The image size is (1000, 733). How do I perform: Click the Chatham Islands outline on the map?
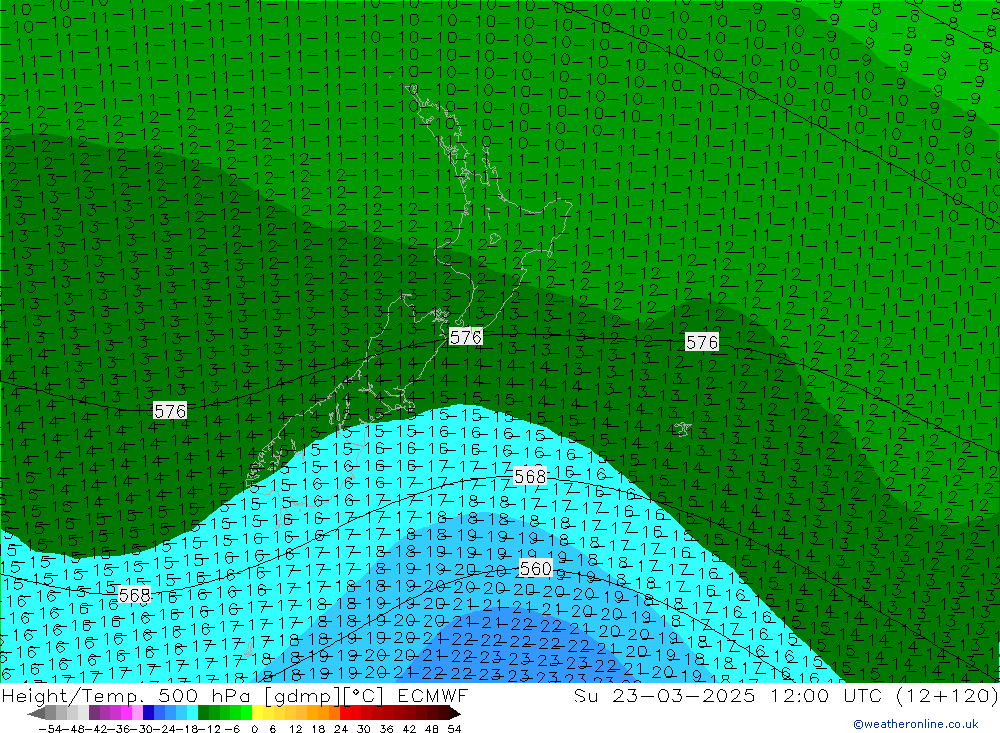pyautogui.click(x=683, y=429)
